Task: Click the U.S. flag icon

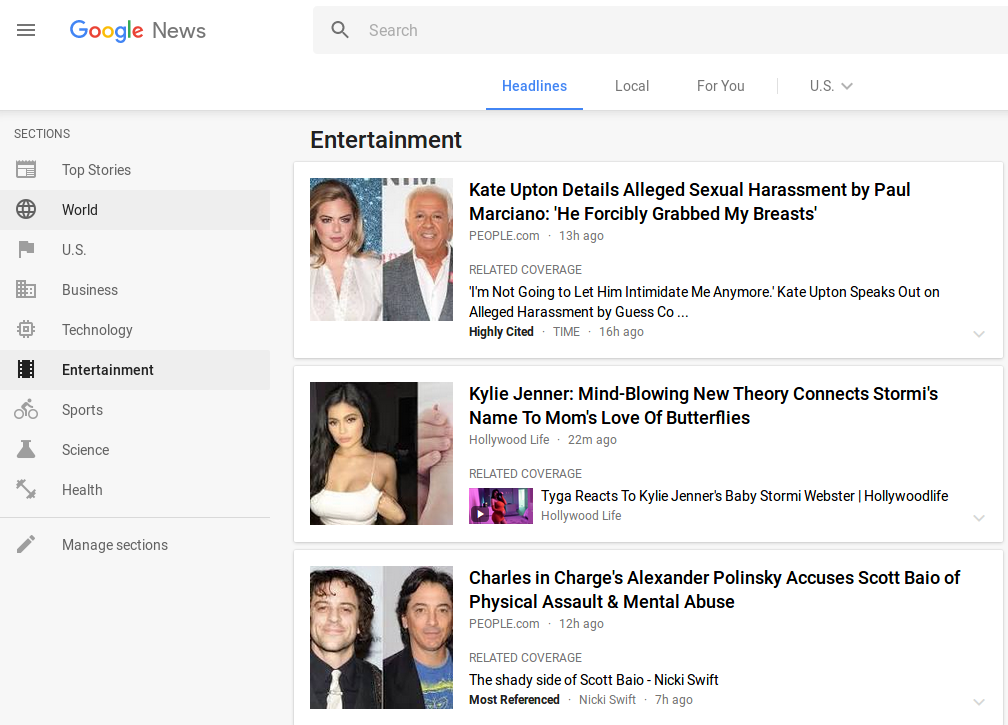Action: [x=26, y=249]
